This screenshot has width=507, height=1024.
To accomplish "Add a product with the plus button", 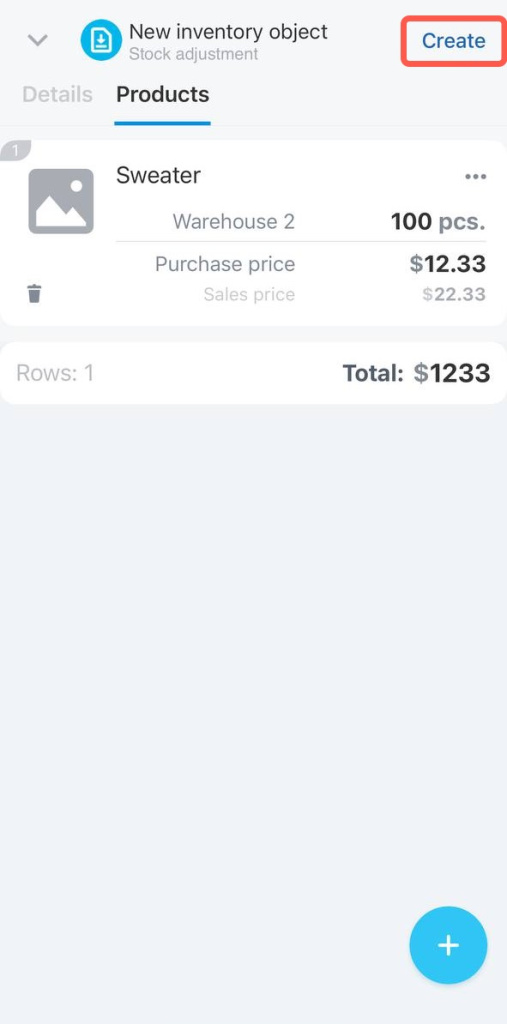I will click(448, 945).
